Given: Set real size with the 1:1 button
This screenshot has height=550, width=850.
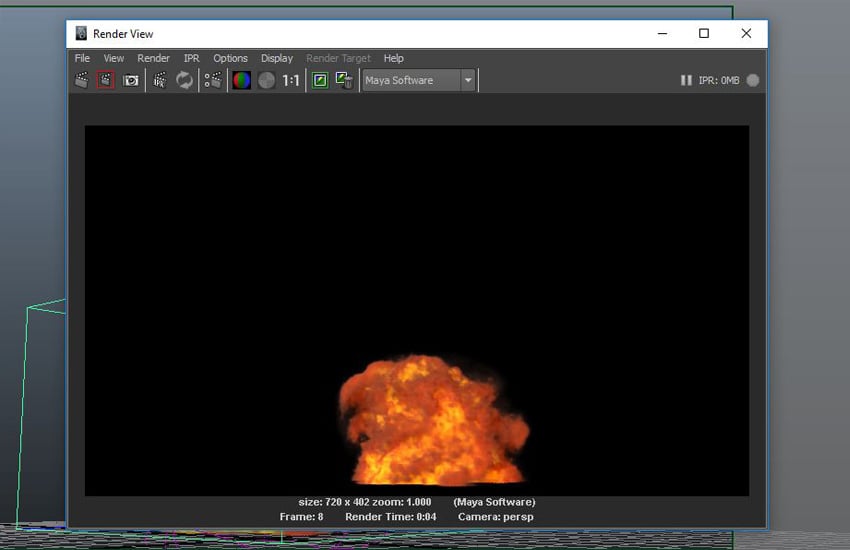Looking at the screenshot, I should pos(291,80).
